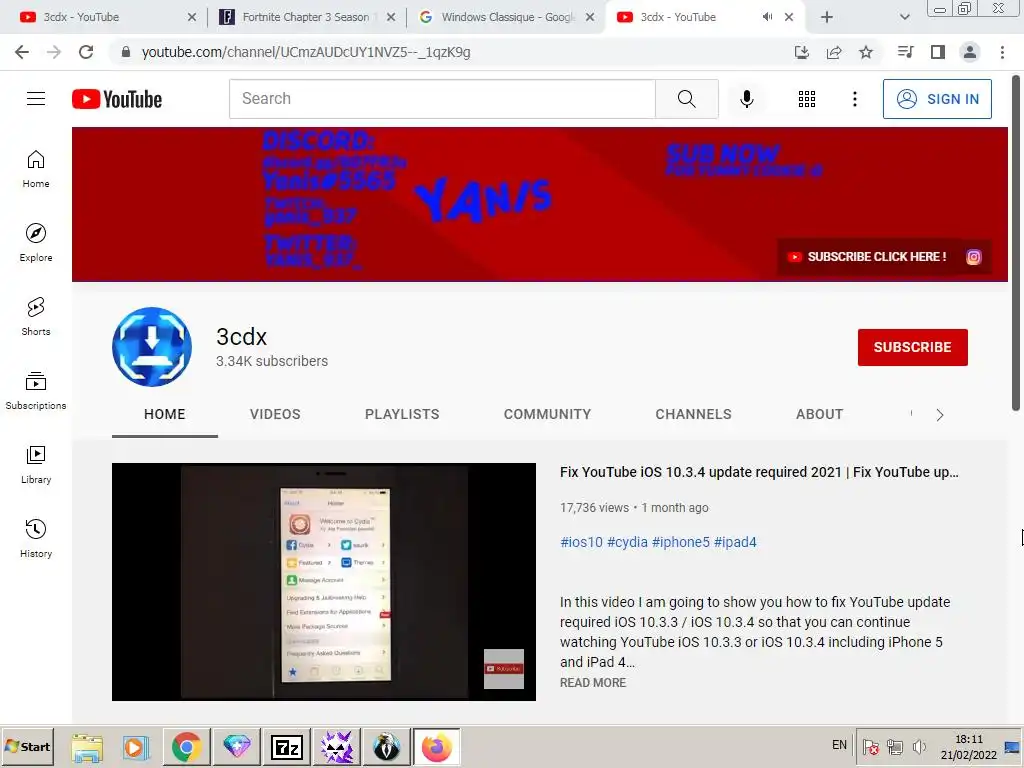The width and height of the screenshot is (1024, 768).
Task: Open YouTube settings three-dot menu
Action: (x=854, y=99)
